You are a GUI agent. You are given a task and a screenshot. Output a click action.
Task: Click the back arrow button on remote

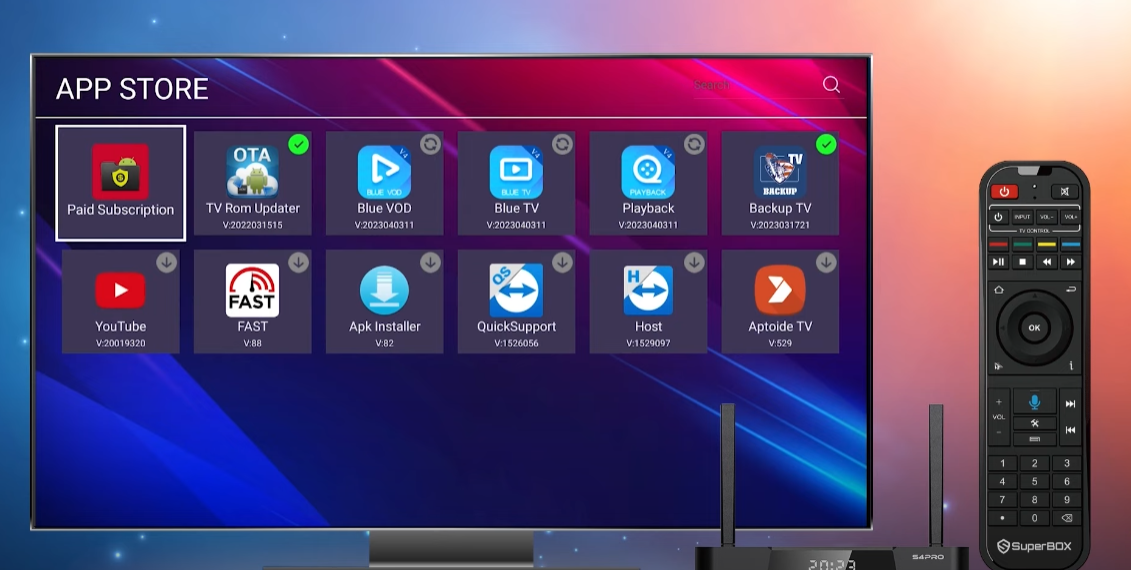tap(1070, 289)
